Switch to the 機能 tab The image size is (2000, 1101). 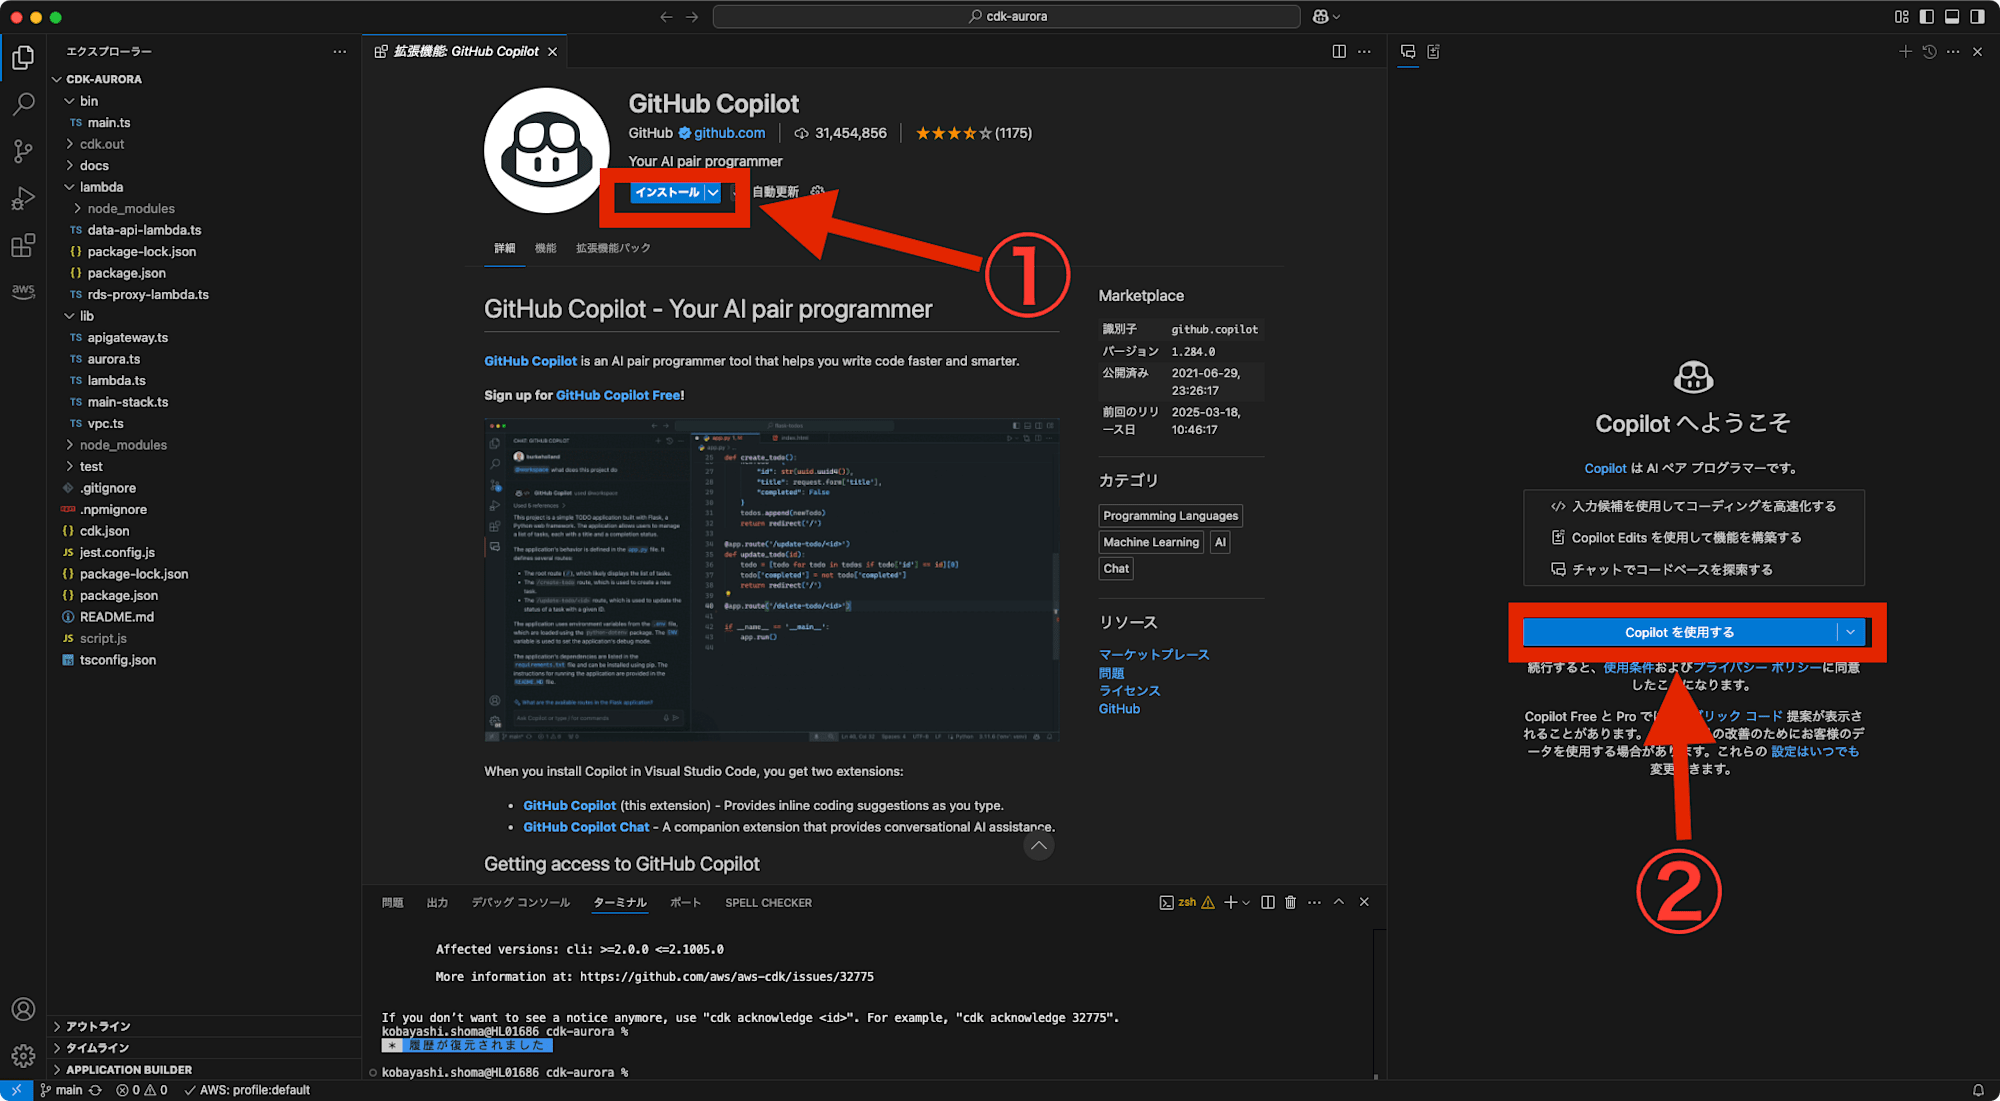[x=545, y=248]
